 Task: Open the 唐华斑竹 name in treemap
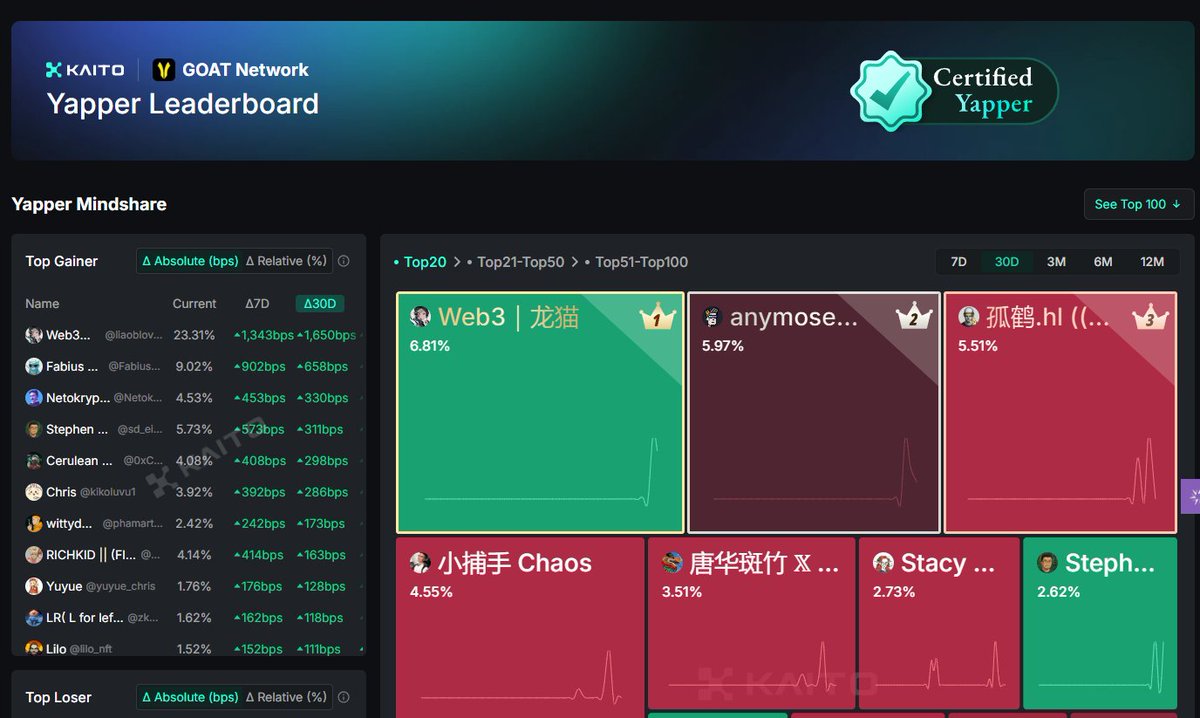coord(764,563)
